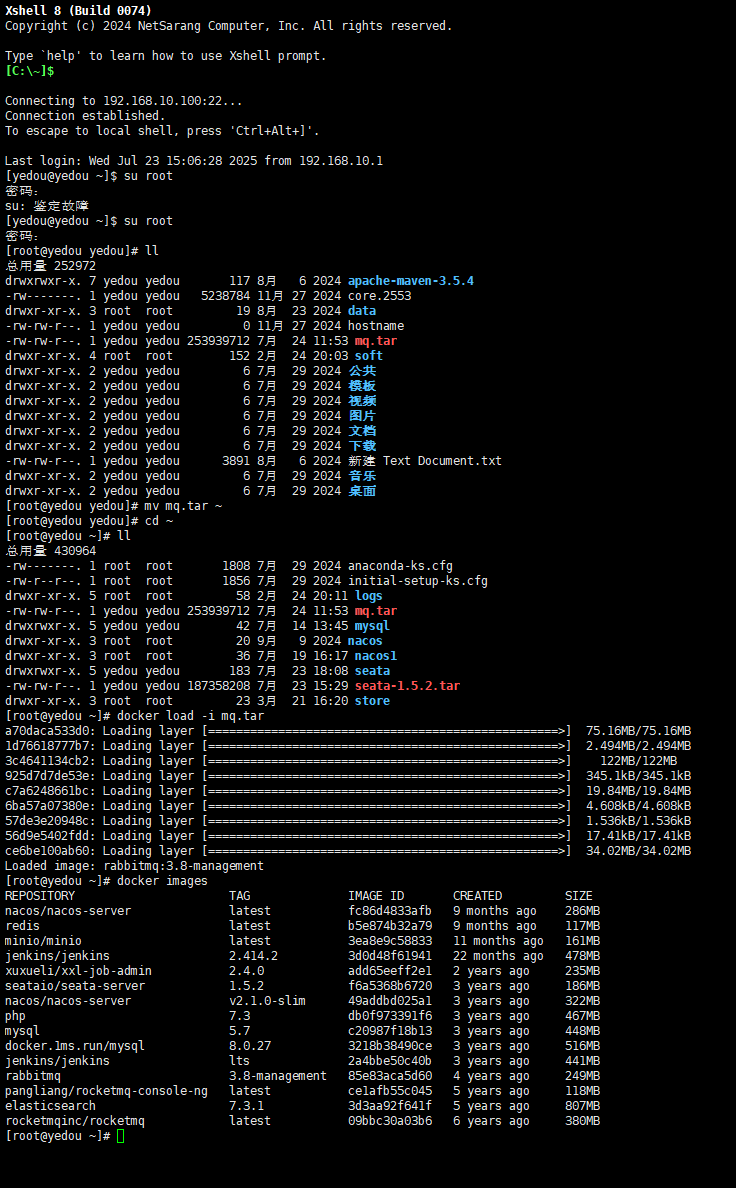
Task: Select the lts tag of jenkins/jenkins
Action: coord(240,1061)
